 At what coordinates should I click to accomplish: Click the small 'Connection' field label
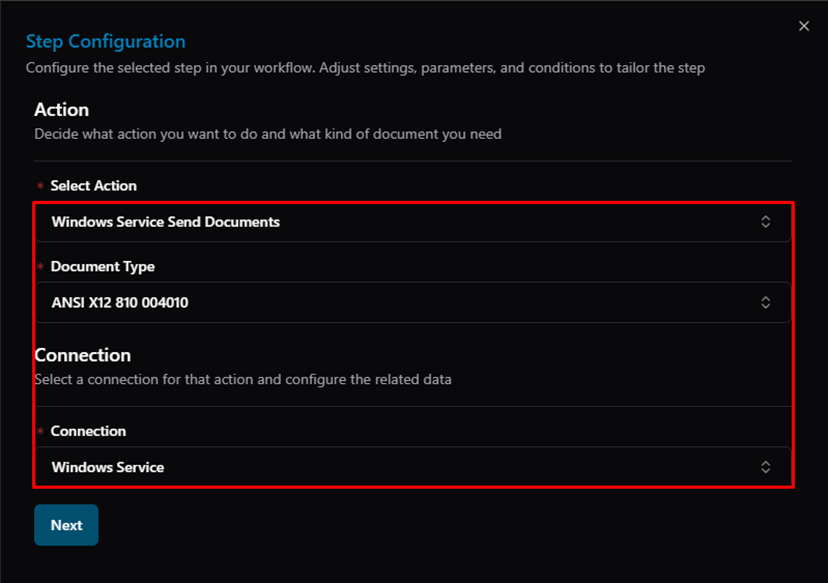point(88,431)
